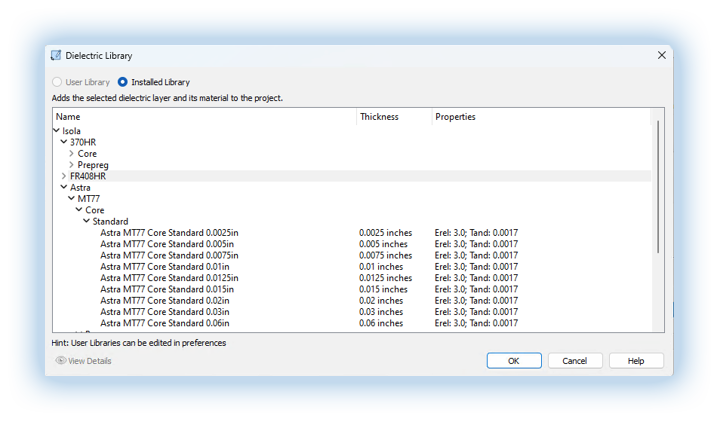Select Astra MT77 Core Standard 0.015in

(167, 289)
